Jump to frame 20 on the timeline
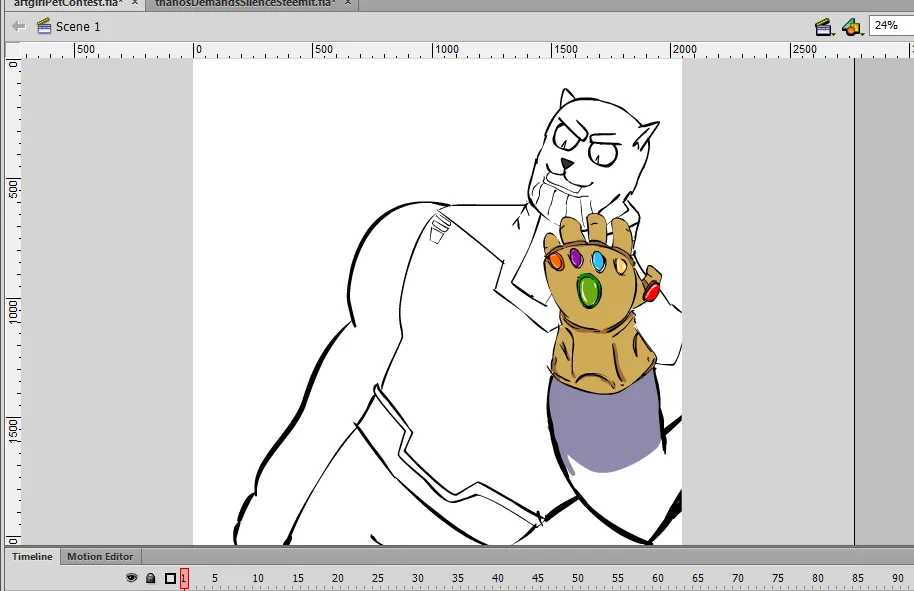The height and width of the screenshot is (591, 914). point(338,578)
